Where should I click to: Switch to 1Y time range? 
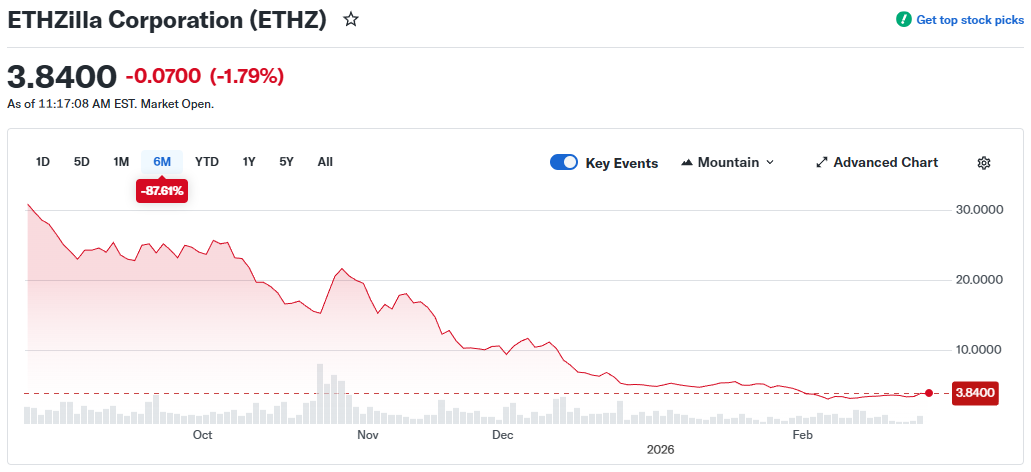click(x=249, y=162)
